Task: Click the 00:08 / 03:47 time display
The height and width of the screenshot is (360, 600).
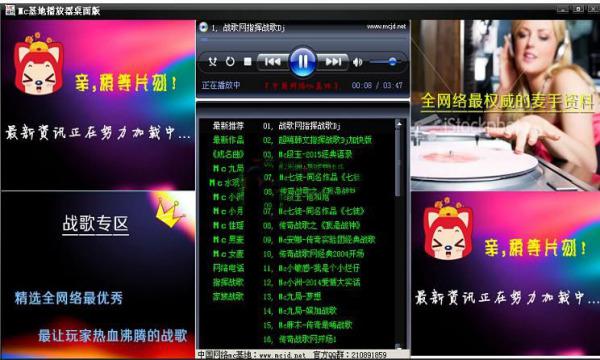Action: point(377,85)
